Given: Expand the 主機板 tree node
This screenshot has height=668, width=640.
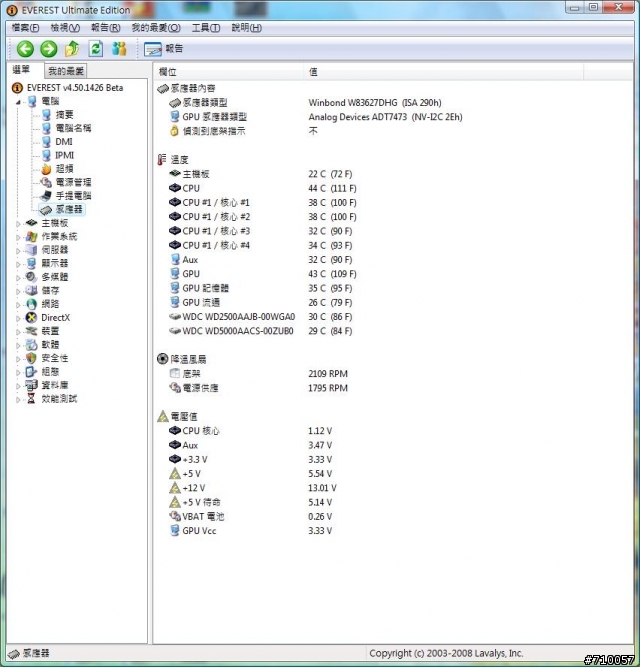Looking at the screenshot, I should [18, 223].
